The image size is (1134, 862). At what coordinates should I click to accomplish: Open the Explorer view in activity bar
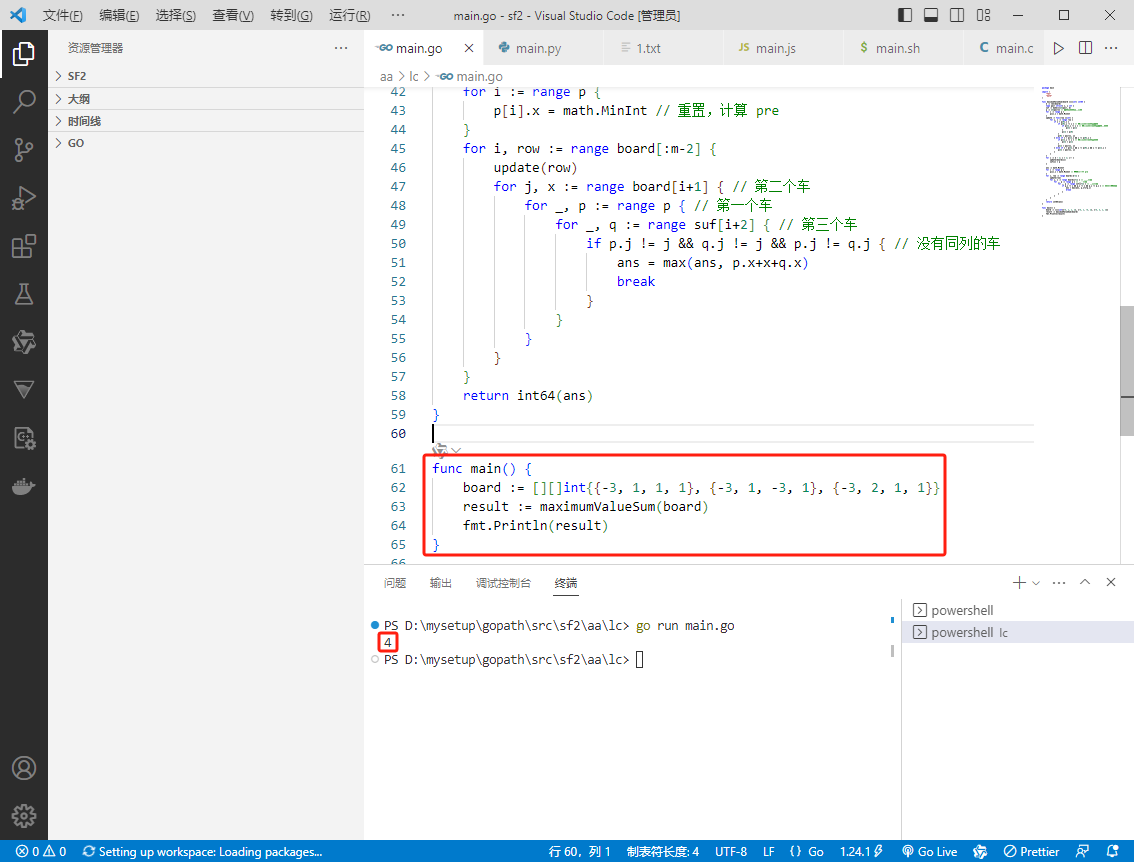(24, 54)
